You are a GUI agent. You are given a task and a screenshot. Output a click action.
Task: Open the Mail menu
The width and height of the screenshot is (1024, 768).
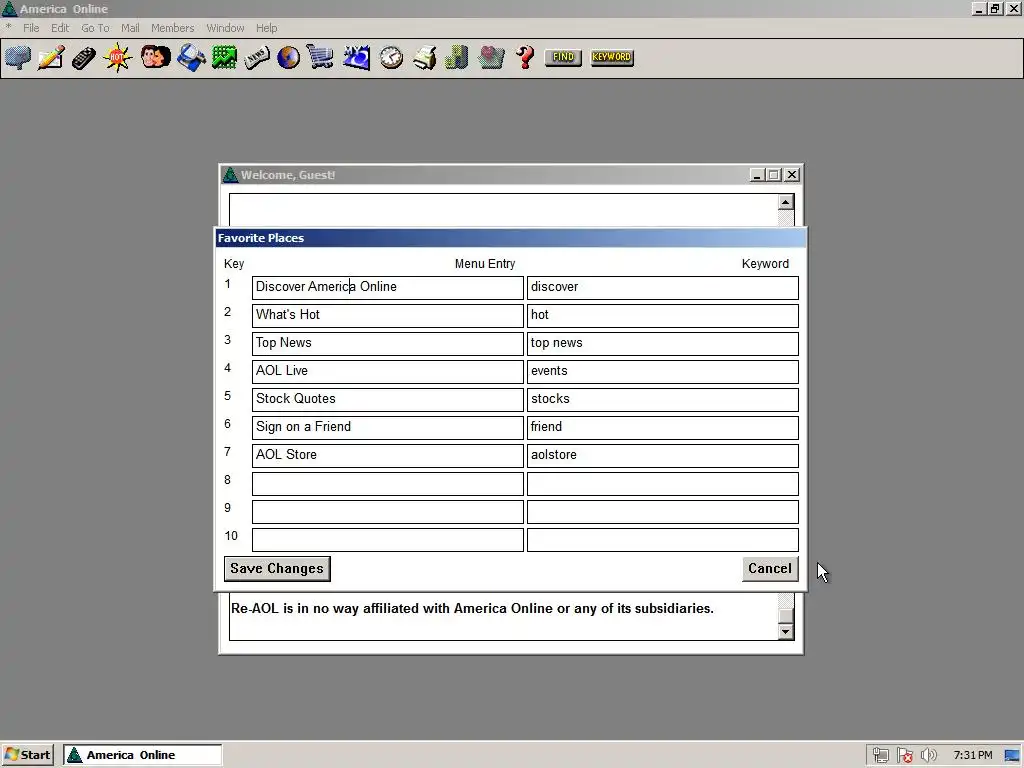pyautogui.click(x=130, y=28)
